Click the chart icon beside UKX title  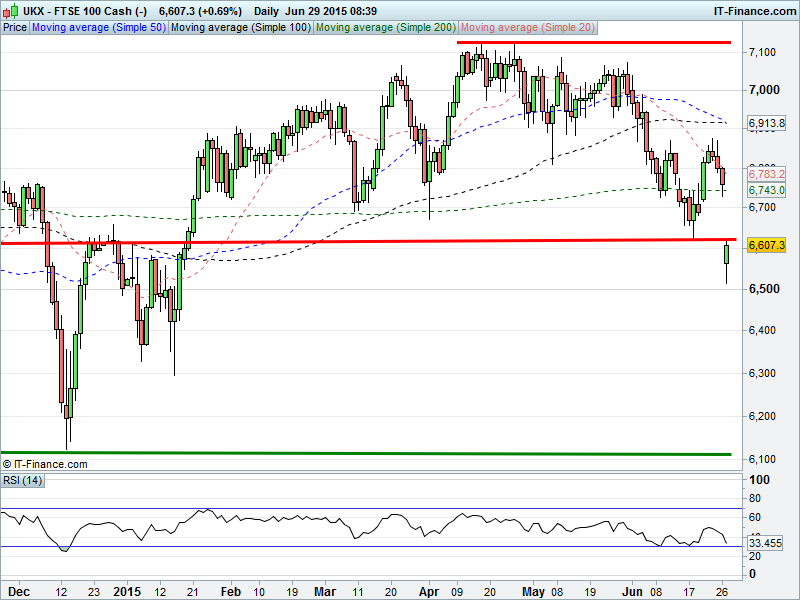coord(9,10)
